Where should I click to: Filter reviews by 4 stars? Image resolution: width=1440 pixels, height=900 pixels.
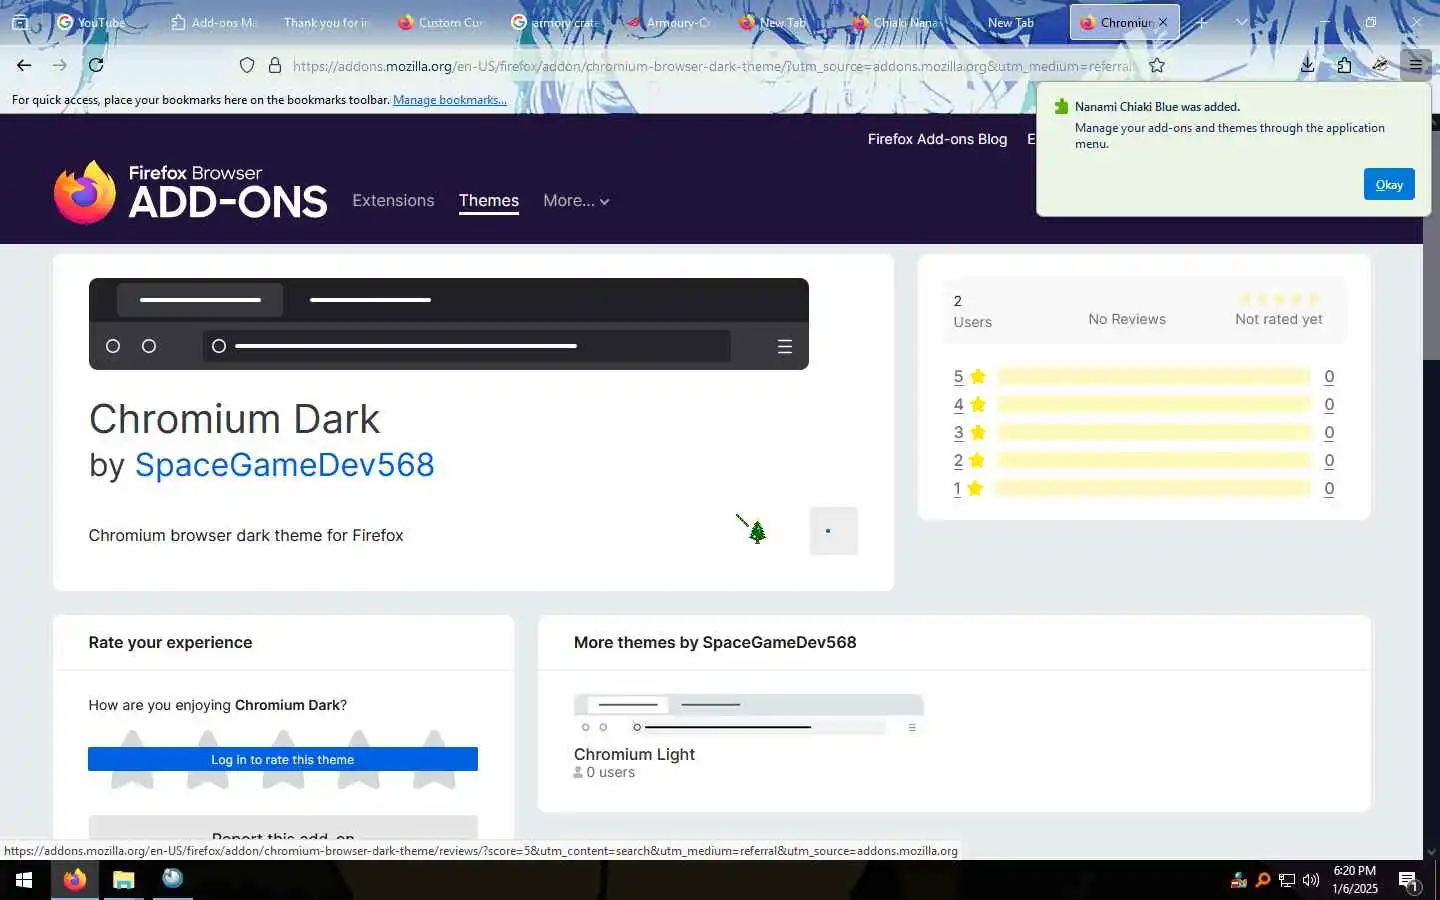coord(969,404)
